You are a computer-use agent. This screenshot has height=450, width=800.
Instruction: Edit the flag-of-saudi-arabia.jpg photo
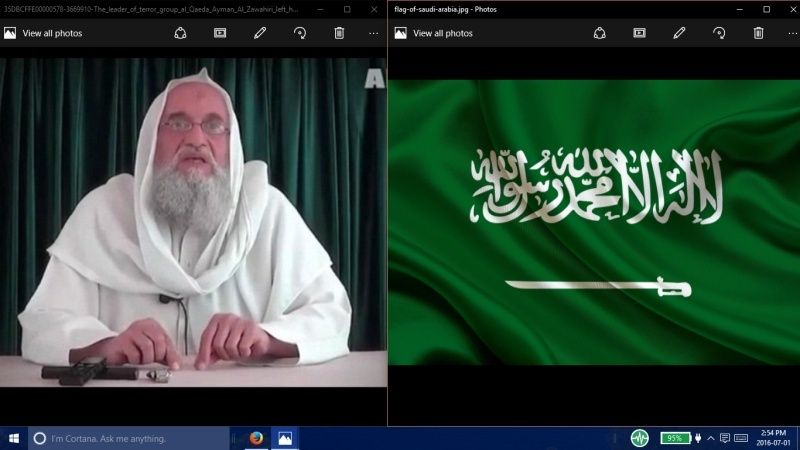pos(679,33)
